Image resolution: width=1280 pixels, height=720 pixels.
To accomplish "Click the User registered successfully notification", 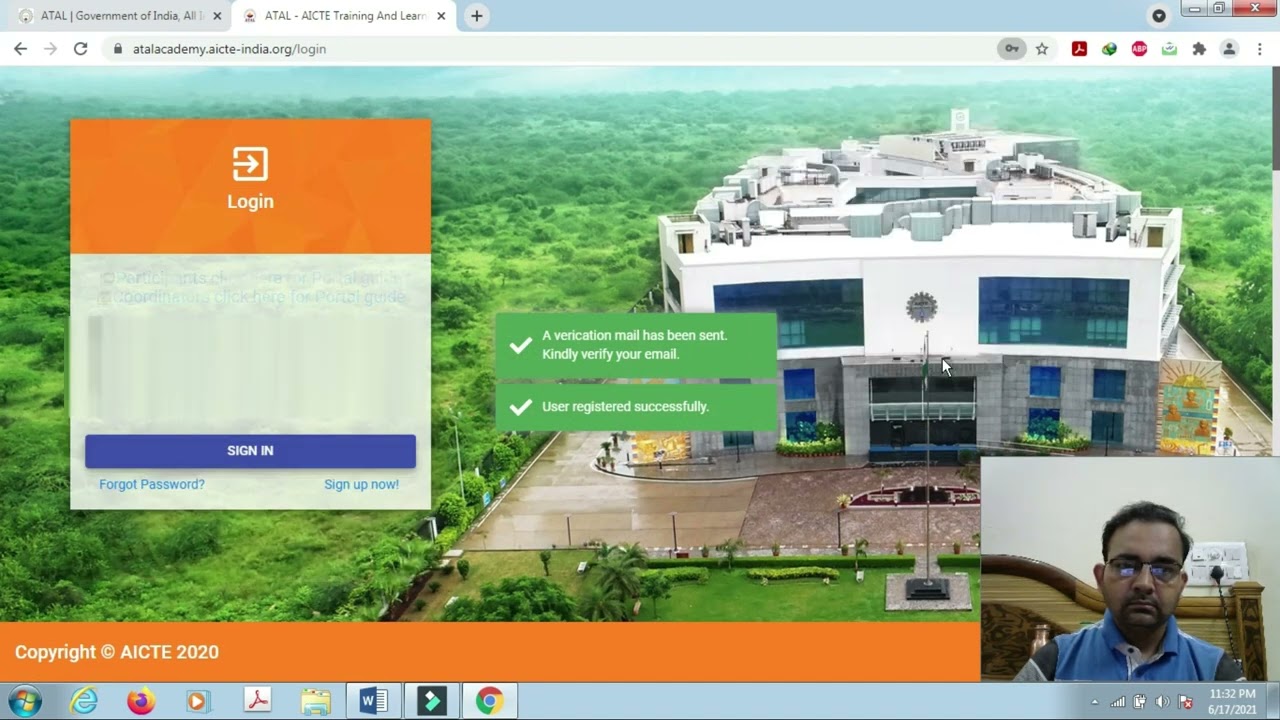I will [x=636, y=407].
